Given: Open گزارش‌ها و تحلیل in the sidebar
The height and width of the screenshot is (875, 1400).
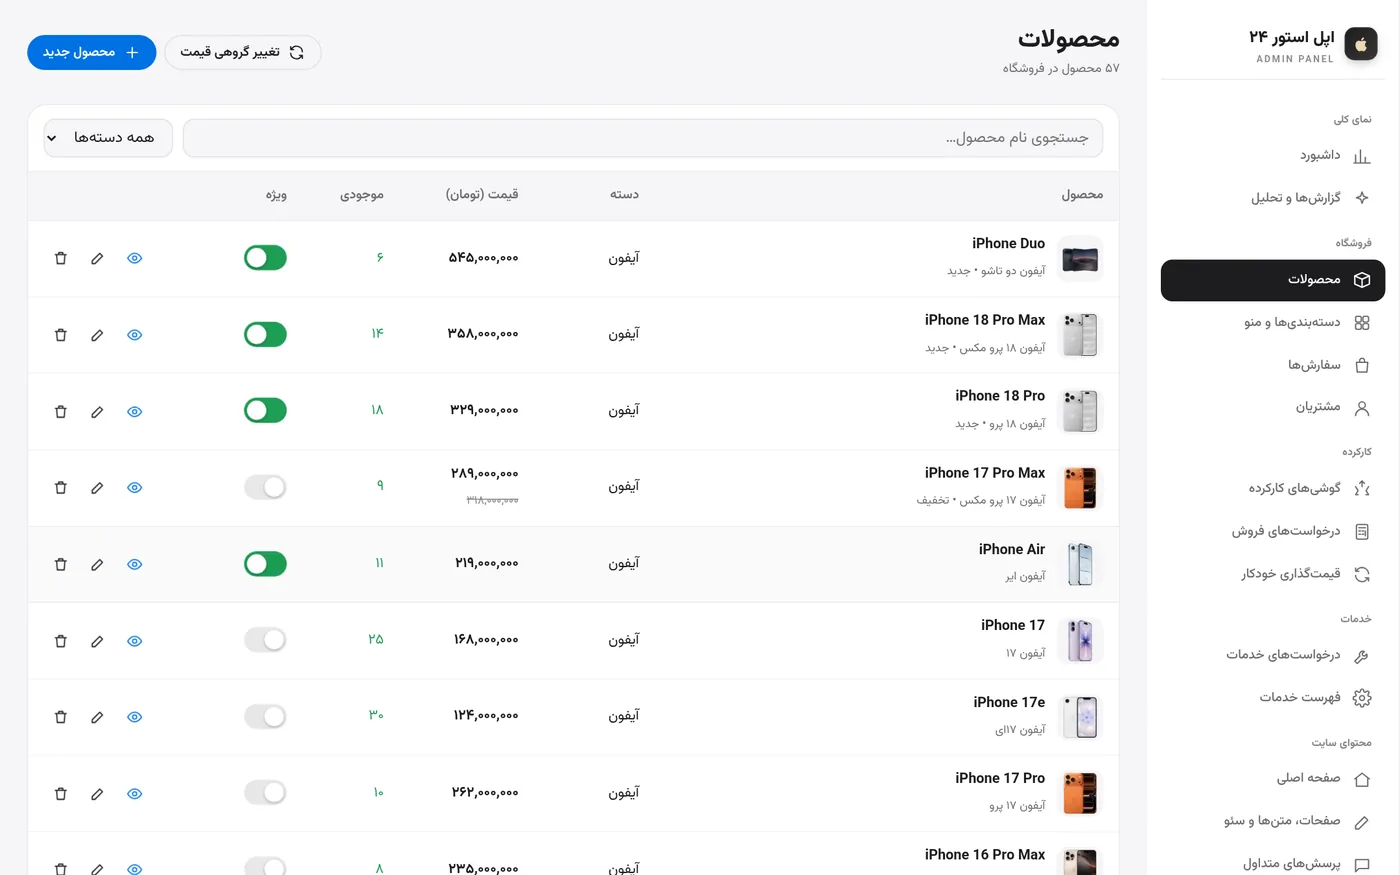Looking at the screenshot, I should click(x=1273, y=198).
